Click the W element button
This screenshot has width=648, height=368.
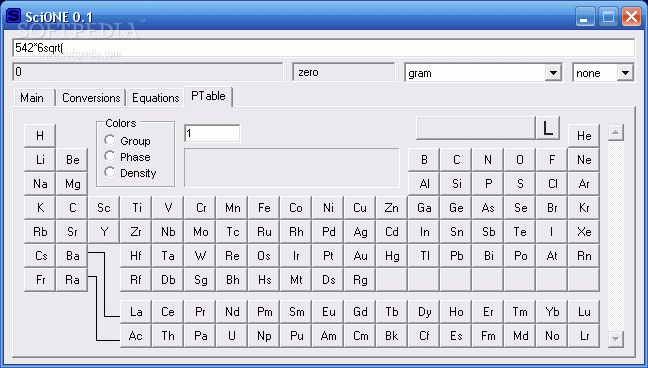(x=200, y=256)
